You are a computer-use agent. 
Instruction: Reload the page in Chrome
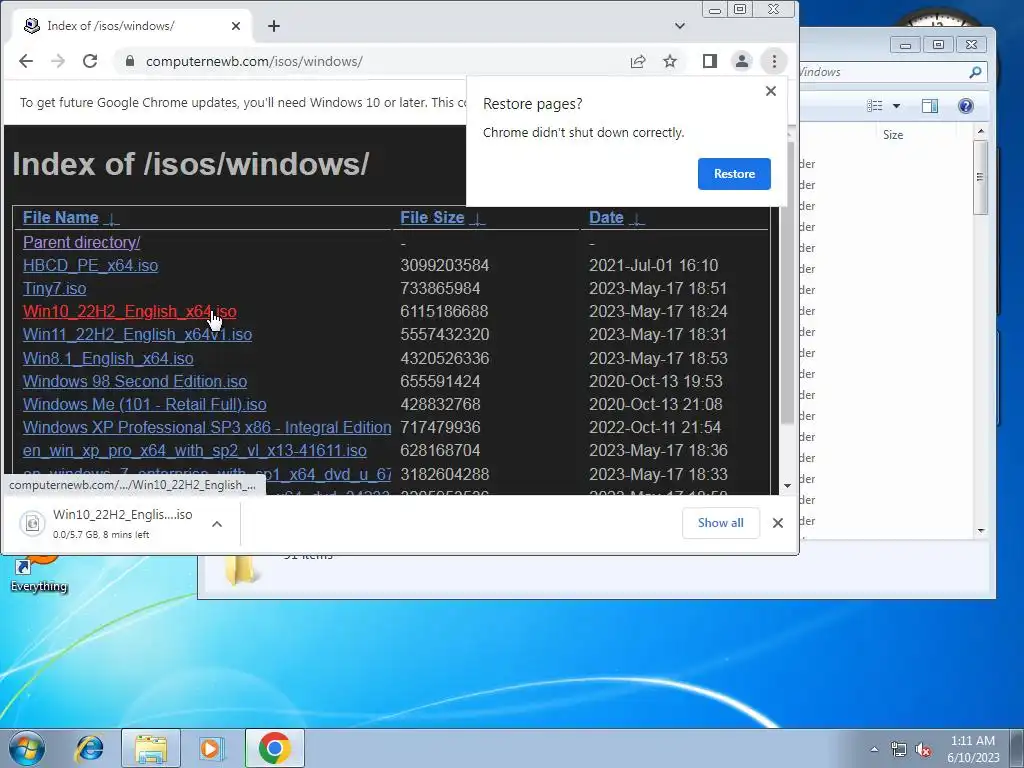click(90, 61)
